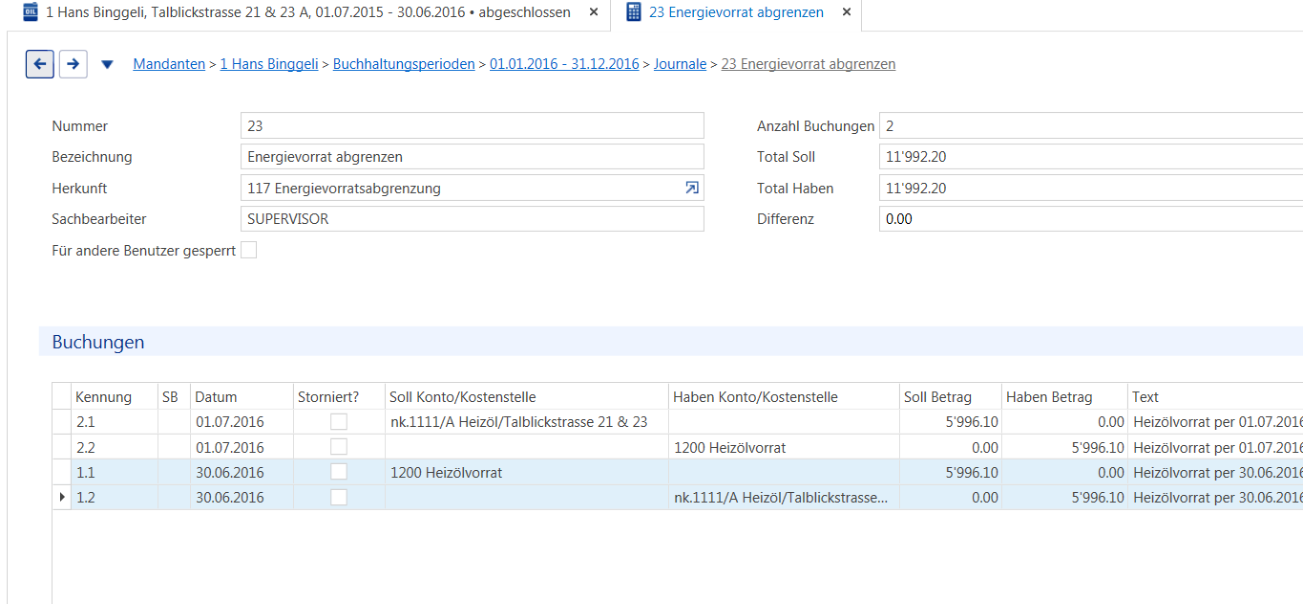Click the Total Soll field
The height and width of the screenshot is (604, 1303).
1091,157
